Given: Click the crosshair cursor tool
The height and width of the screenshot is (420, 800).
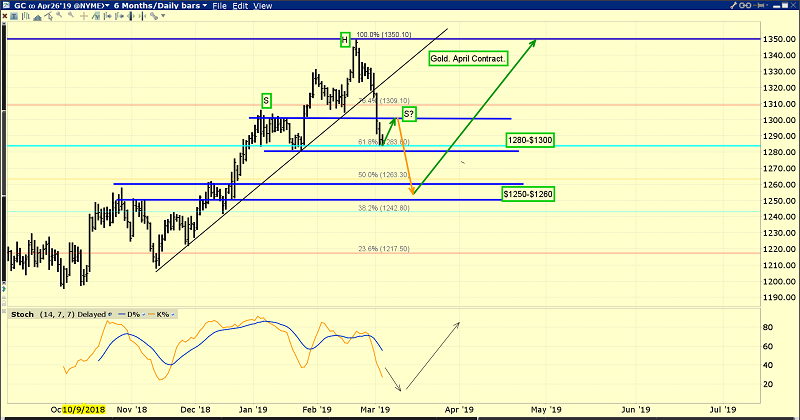Looking at the screenshot, I should coord(84,16).
